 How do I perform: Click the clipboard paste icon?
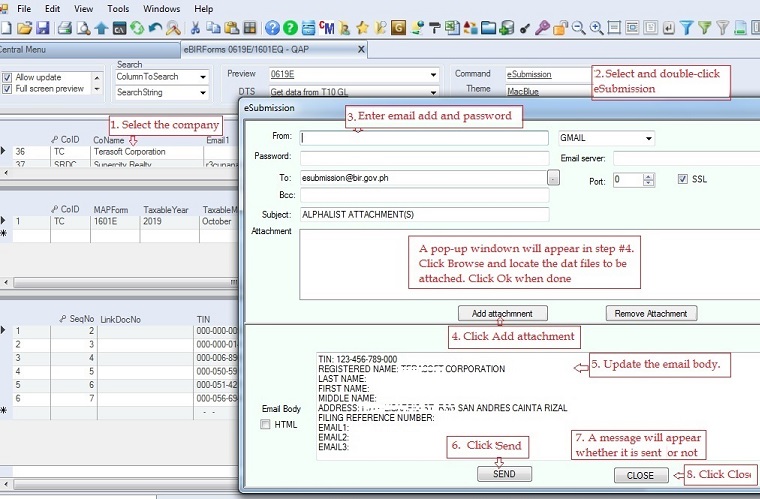click(232, 28)
